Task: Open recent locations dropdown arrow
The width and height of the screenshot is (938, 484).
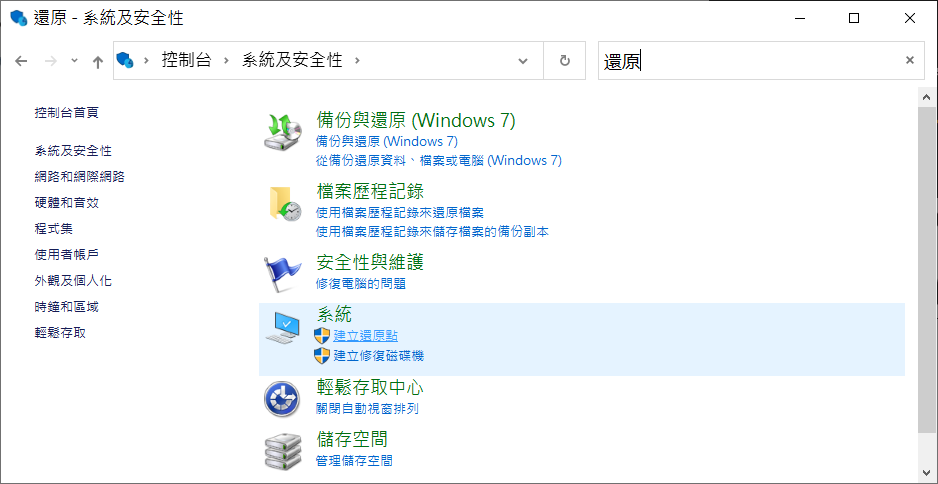Action: pos(74,60)
